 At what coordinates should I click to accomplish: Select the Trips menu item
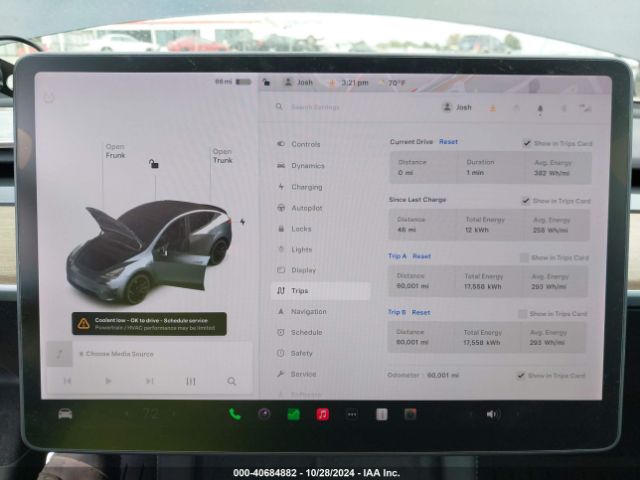coord(321,291)
